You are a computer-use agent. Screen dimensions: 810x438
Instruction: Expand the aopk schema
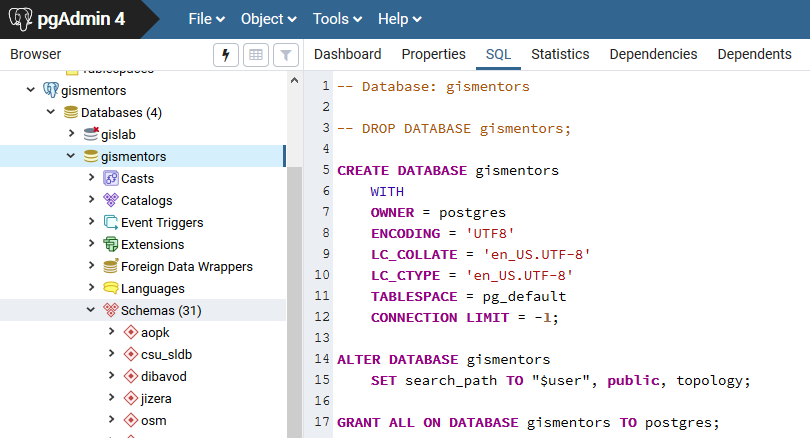pos(112,332)
